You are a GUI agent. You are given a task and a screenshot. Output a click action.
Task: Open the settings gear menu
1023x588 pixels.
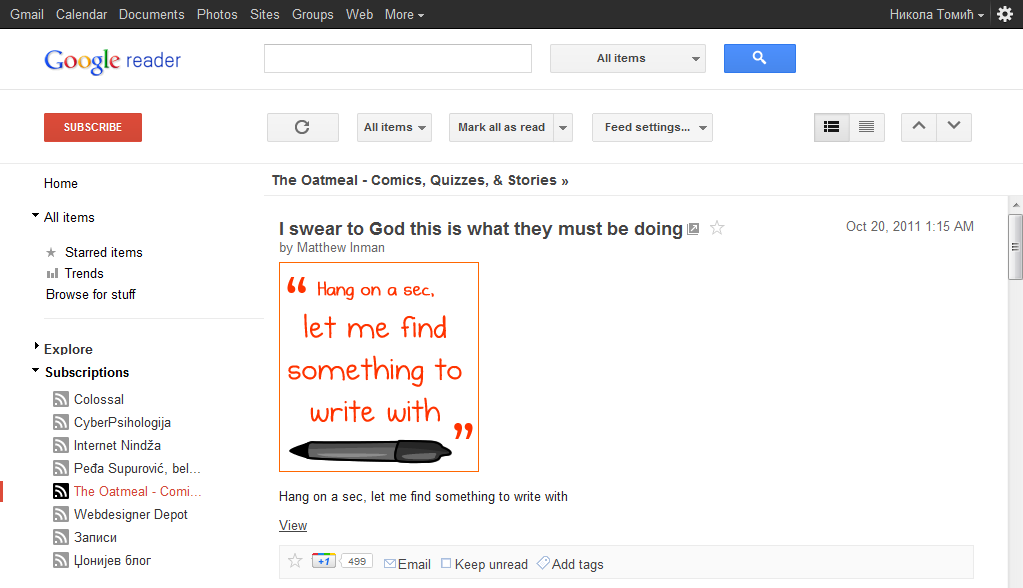click(x=1005, y=14)
